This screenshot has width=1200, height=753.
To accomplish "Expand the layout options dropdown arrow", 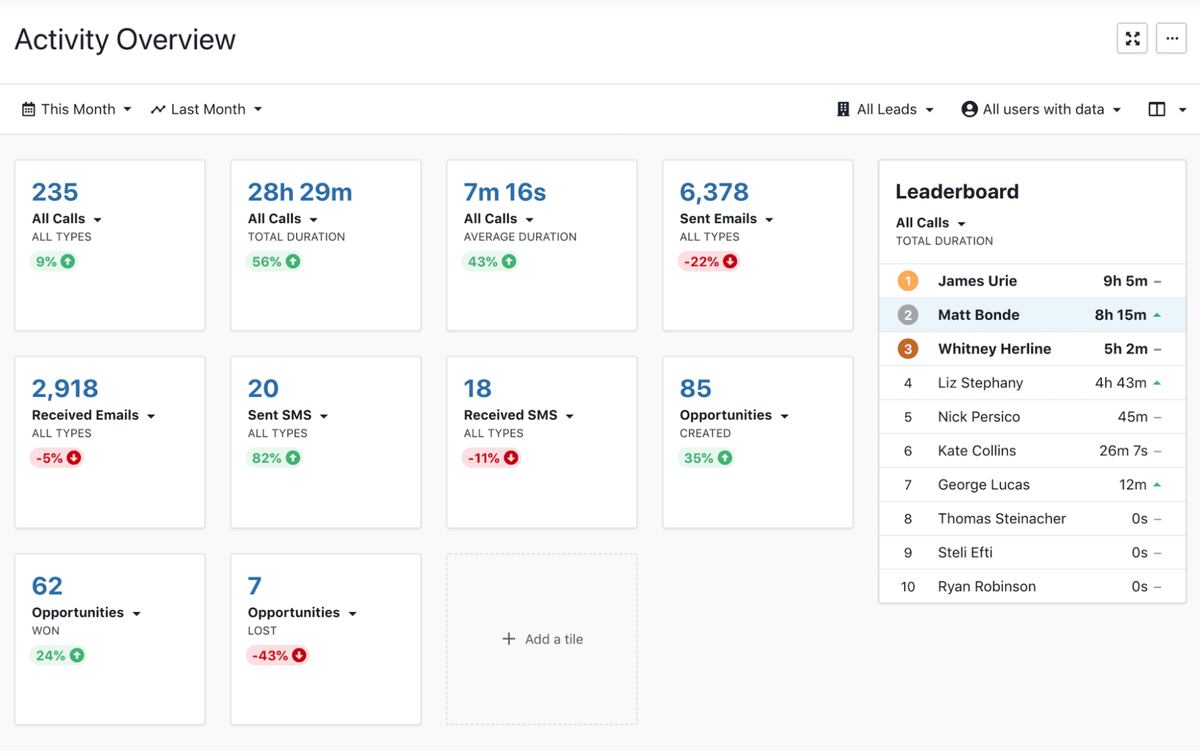I will tap(1182, 110).
